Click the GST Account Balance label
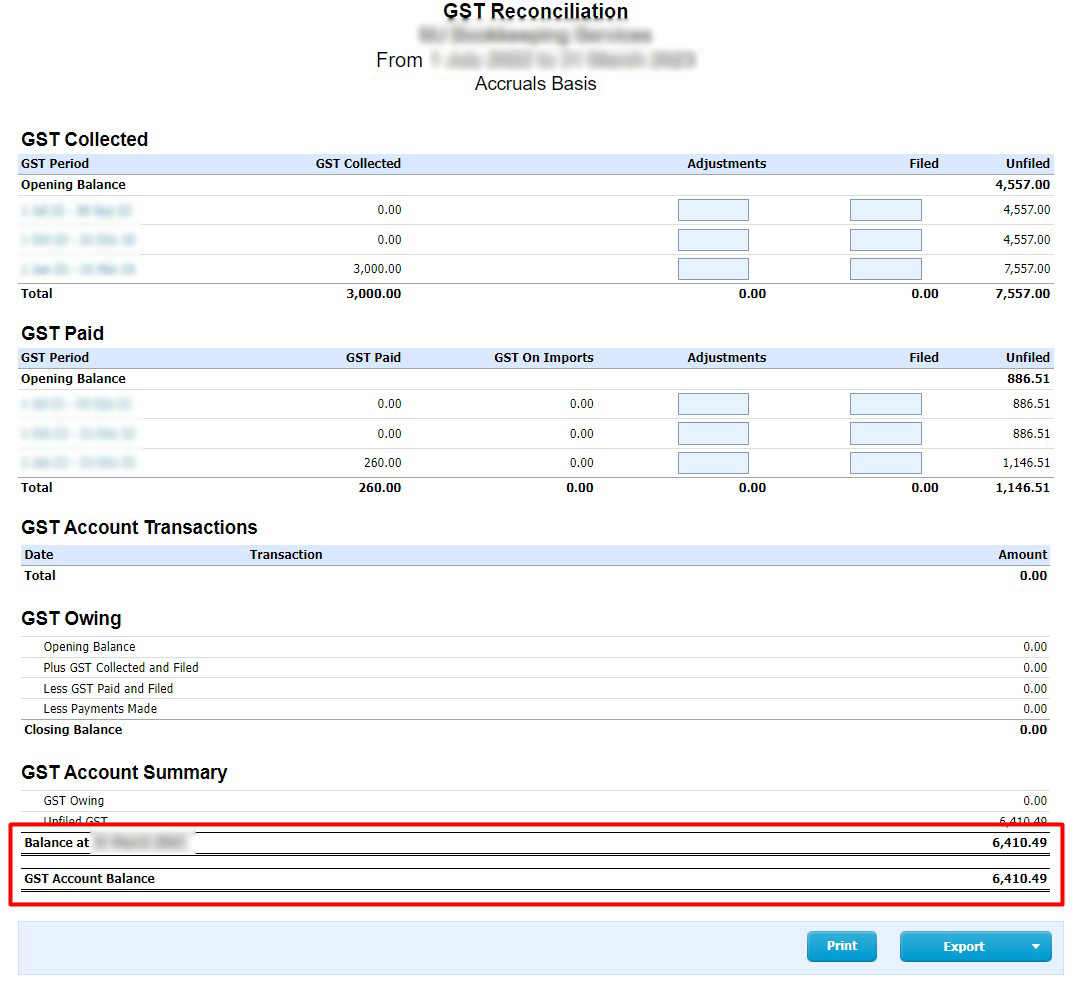1080x987 pixels. tap(90, 879)
